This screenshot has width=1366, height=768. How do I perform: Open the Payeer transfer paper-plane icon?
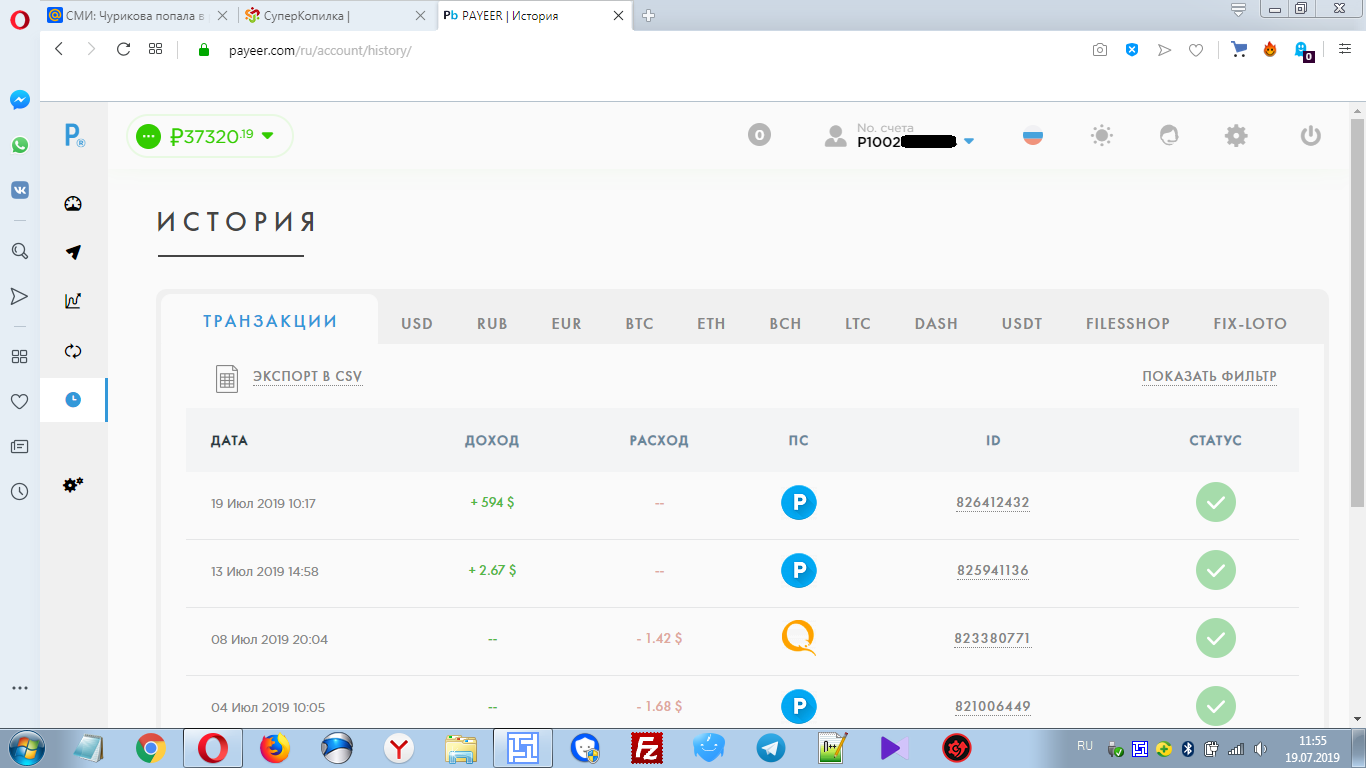(73, 252)
